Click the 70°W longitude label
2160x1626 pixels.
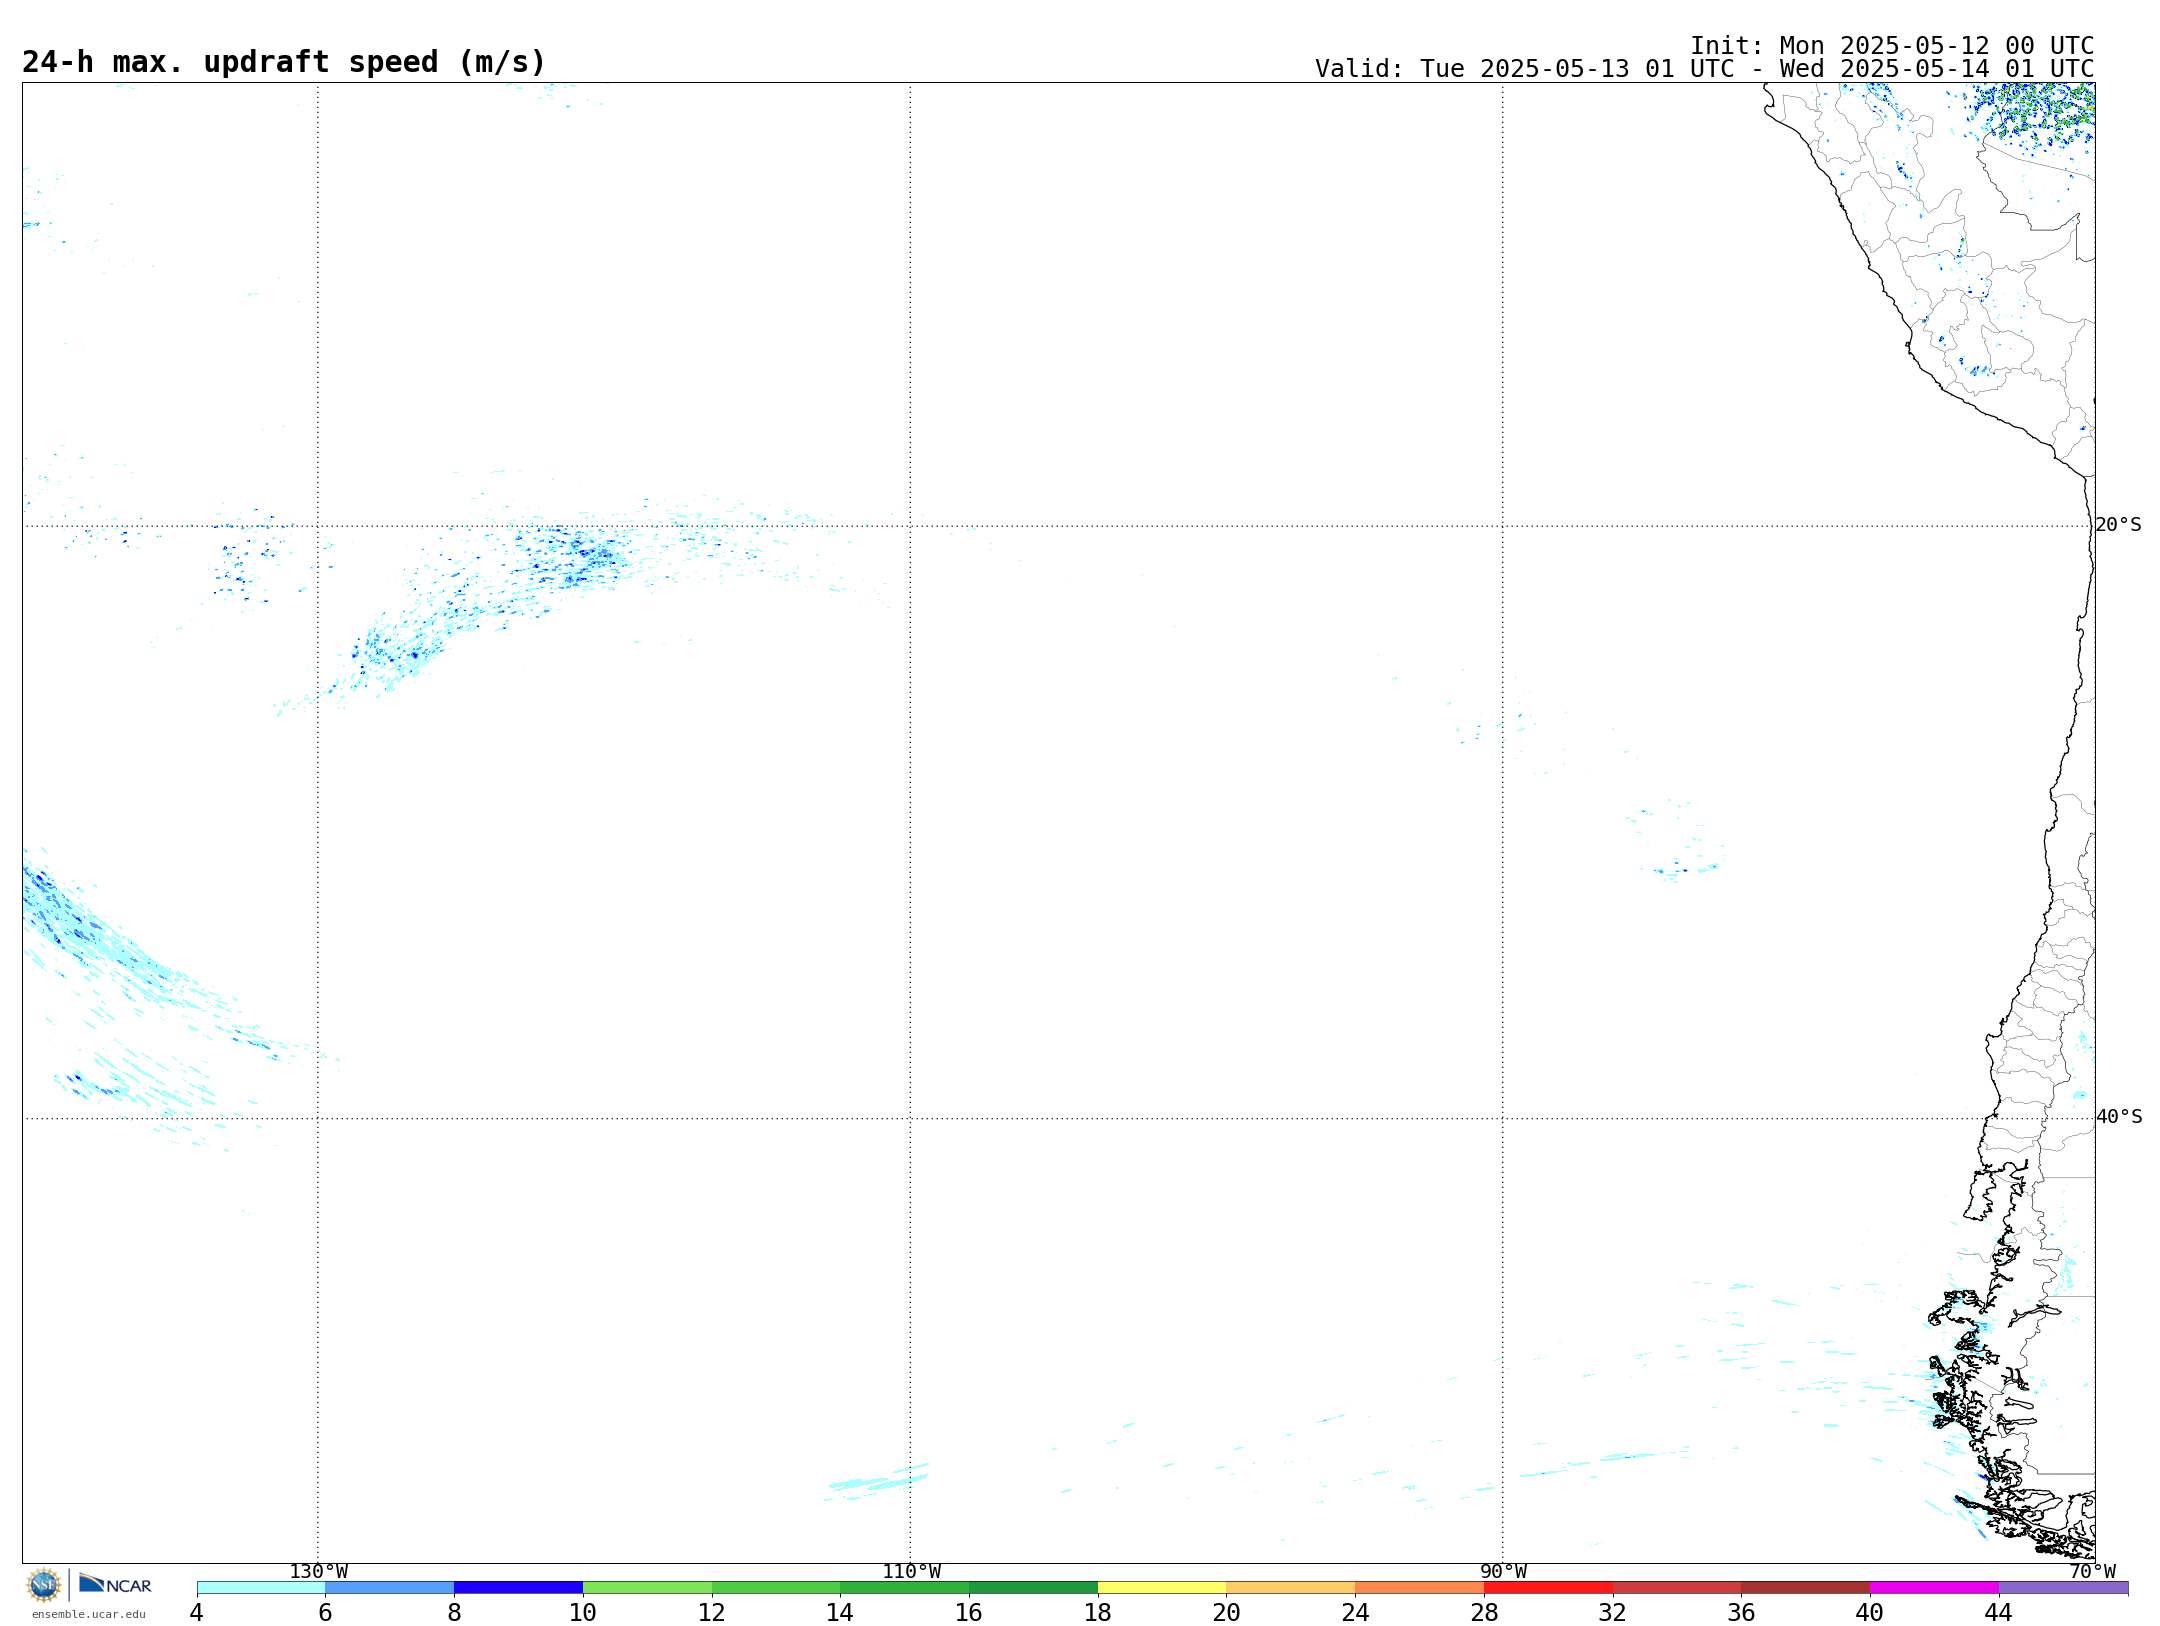coord(2093,1572)
